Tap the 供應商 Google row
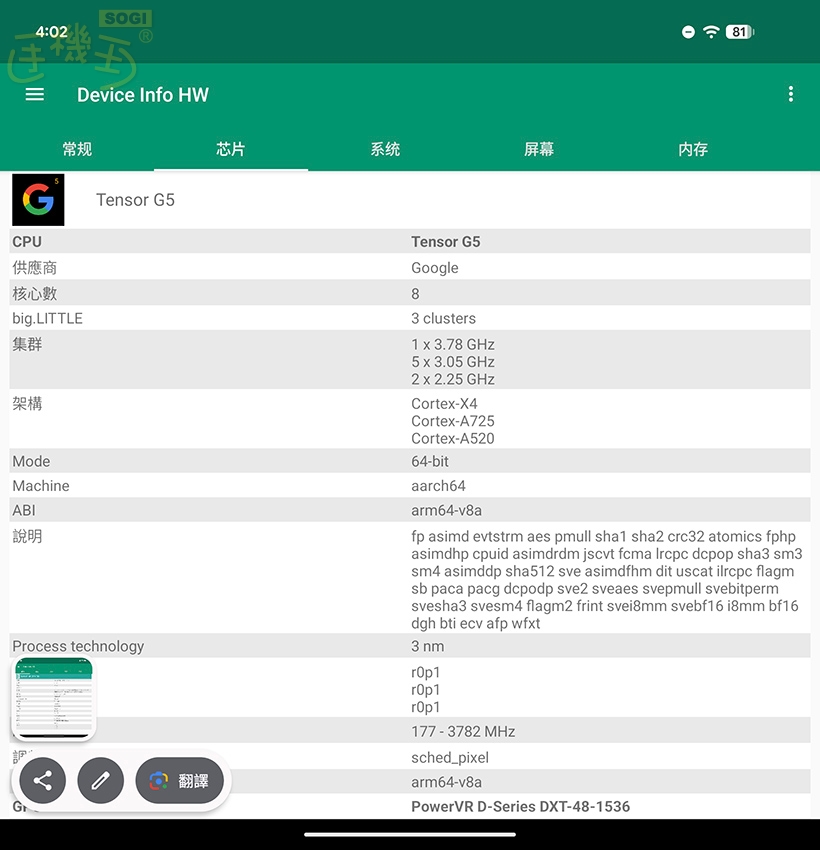820x850 pixels. pos(410,268)
